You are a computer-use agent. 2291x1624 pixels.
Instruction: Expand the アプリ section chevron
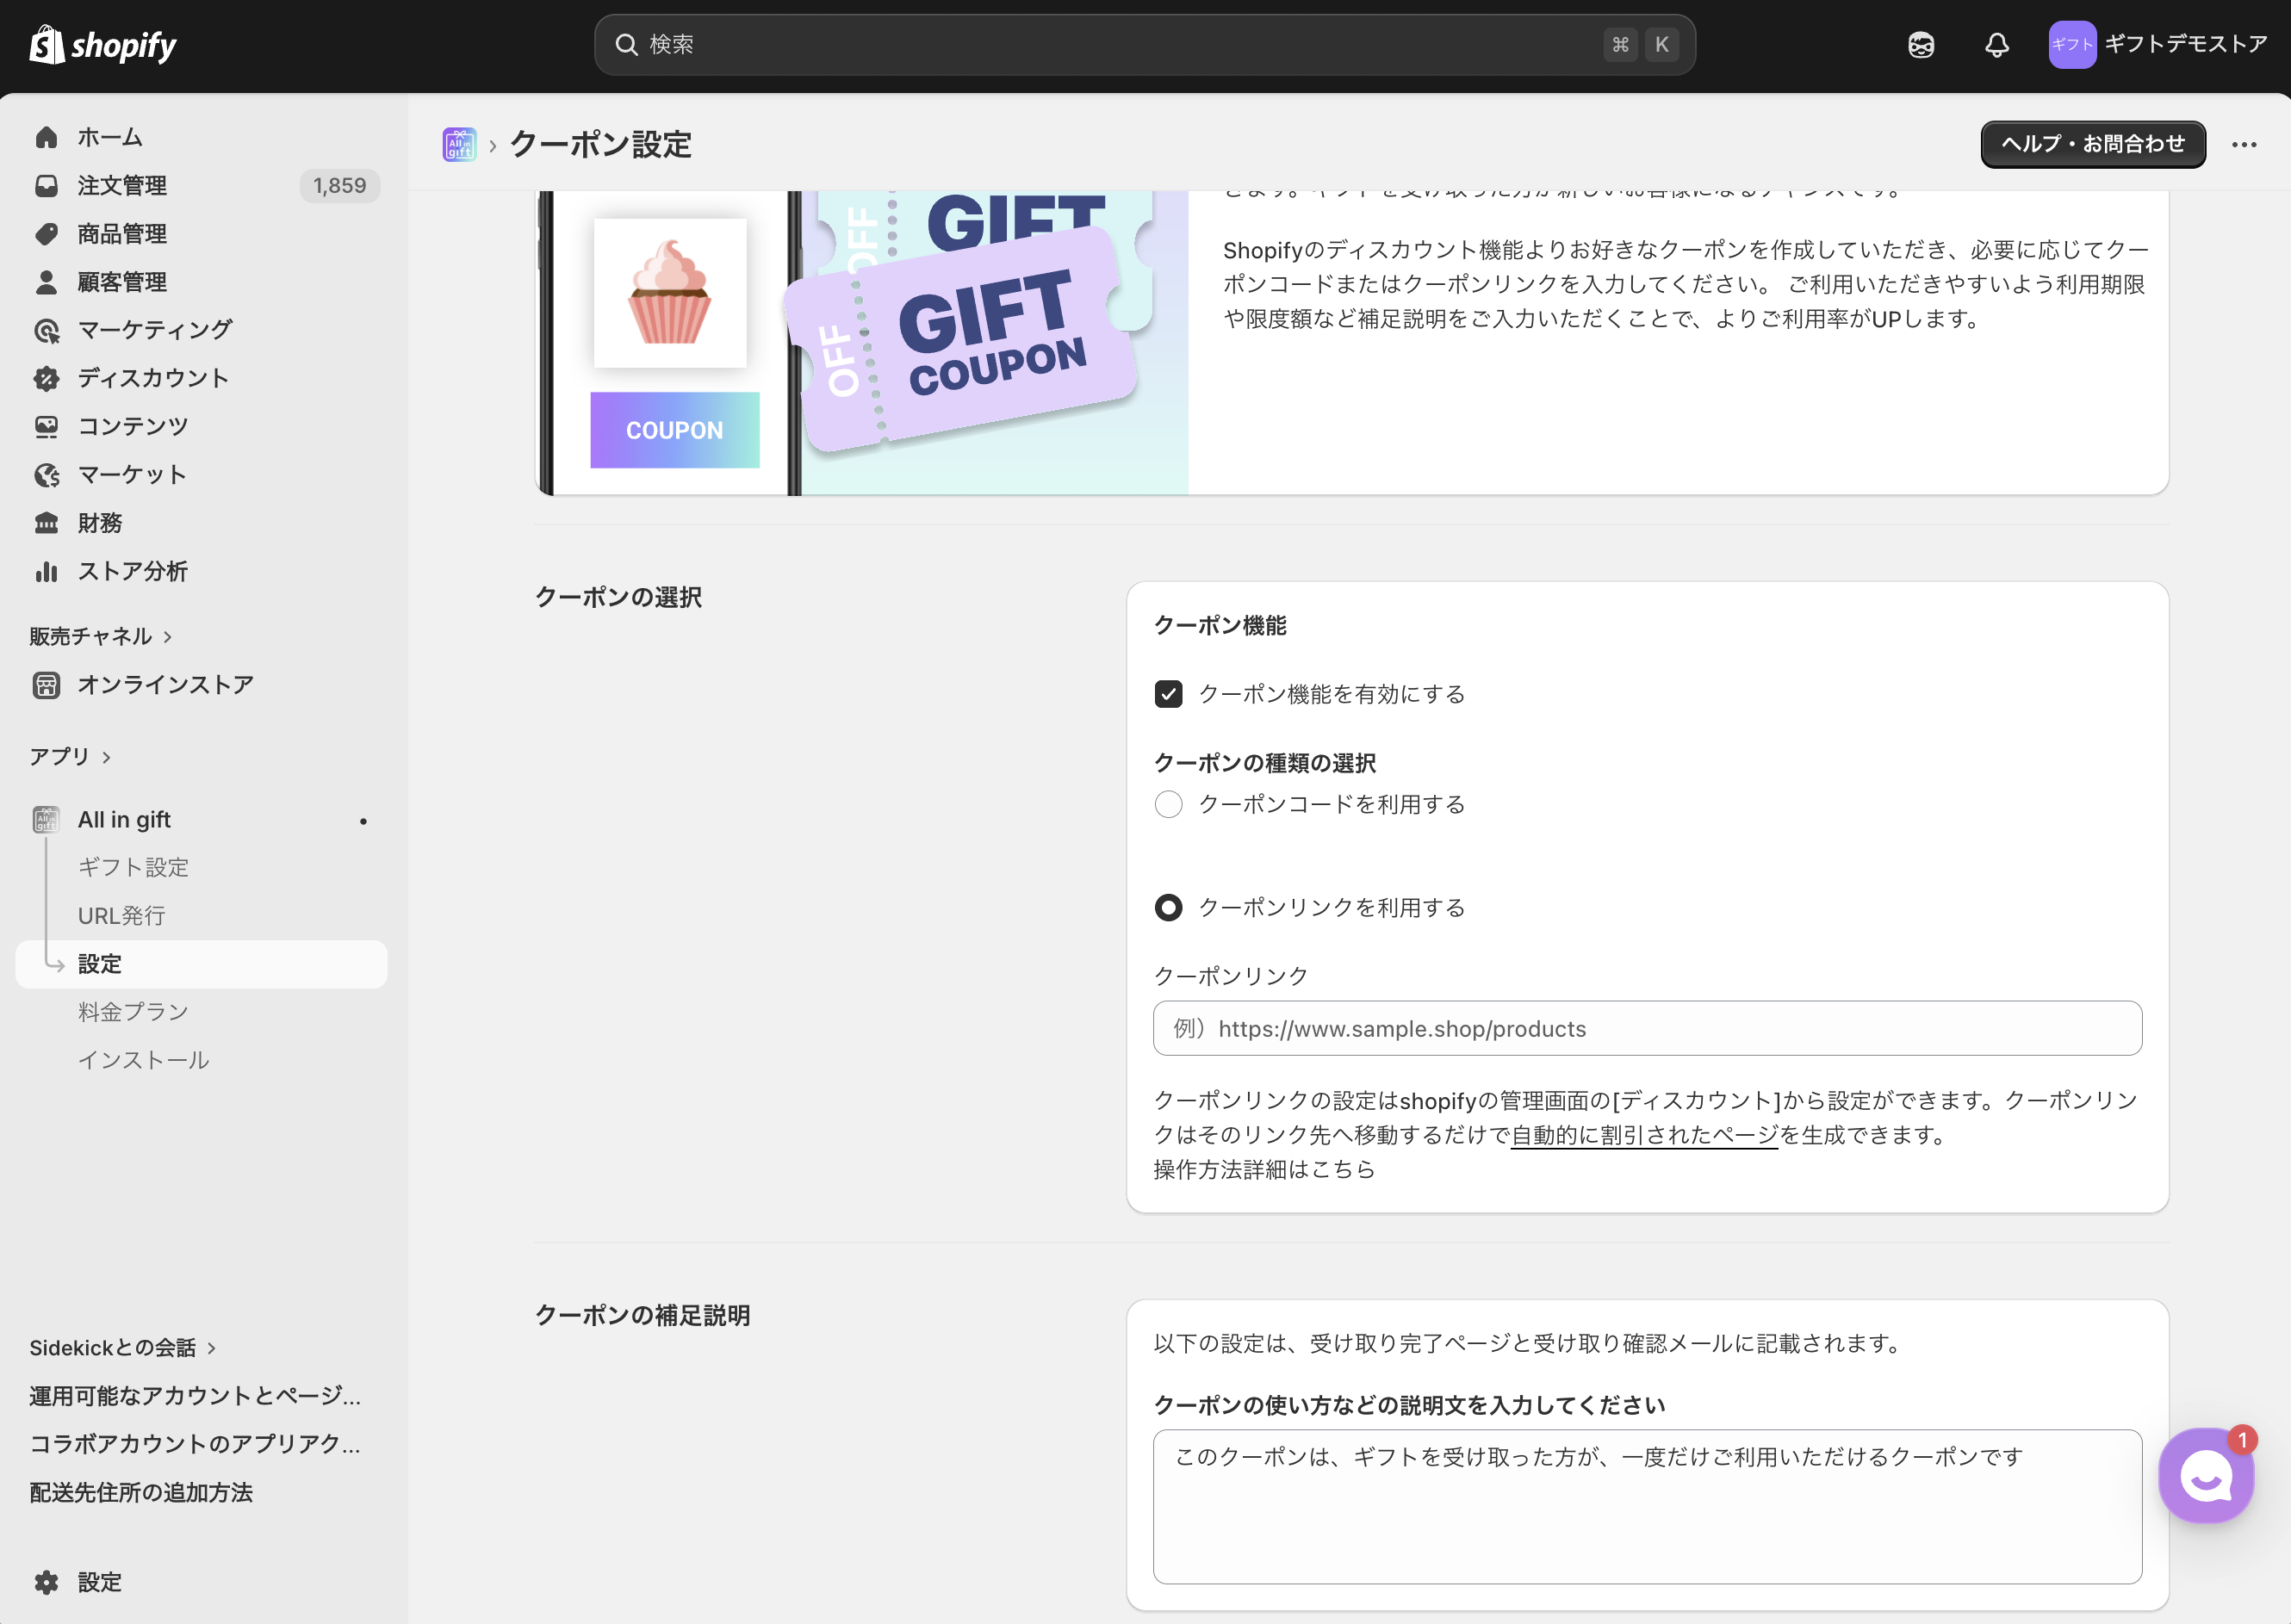106,757
